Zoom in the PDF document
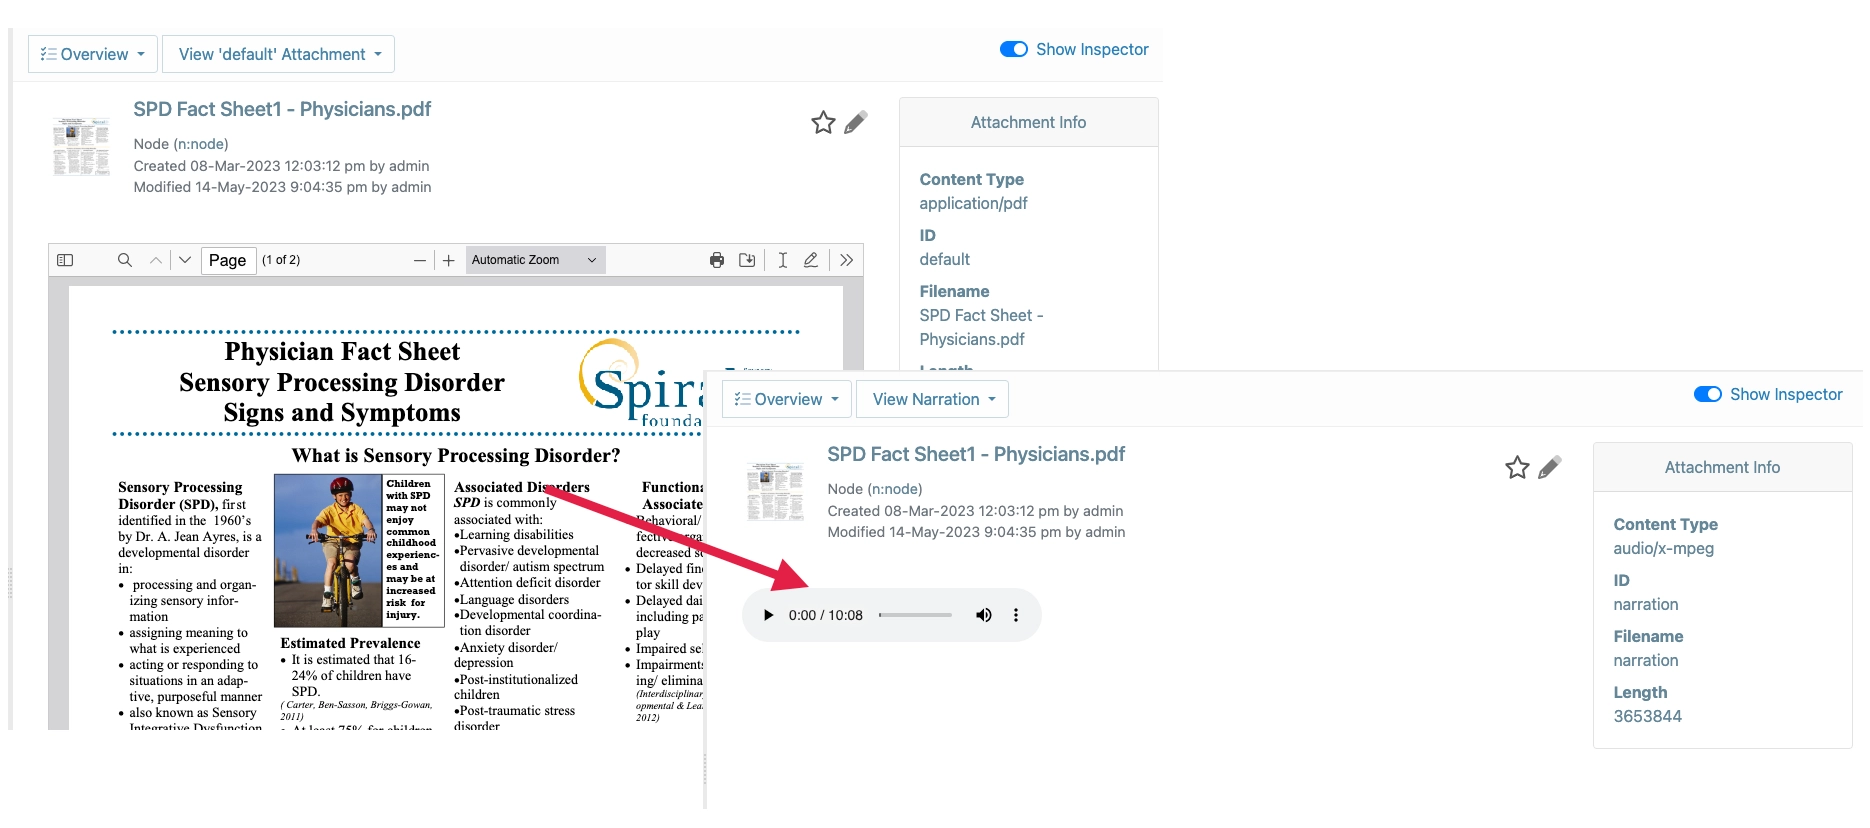Screen dimensions: 1870x828 pyautogui.click(x=449, y=260)
